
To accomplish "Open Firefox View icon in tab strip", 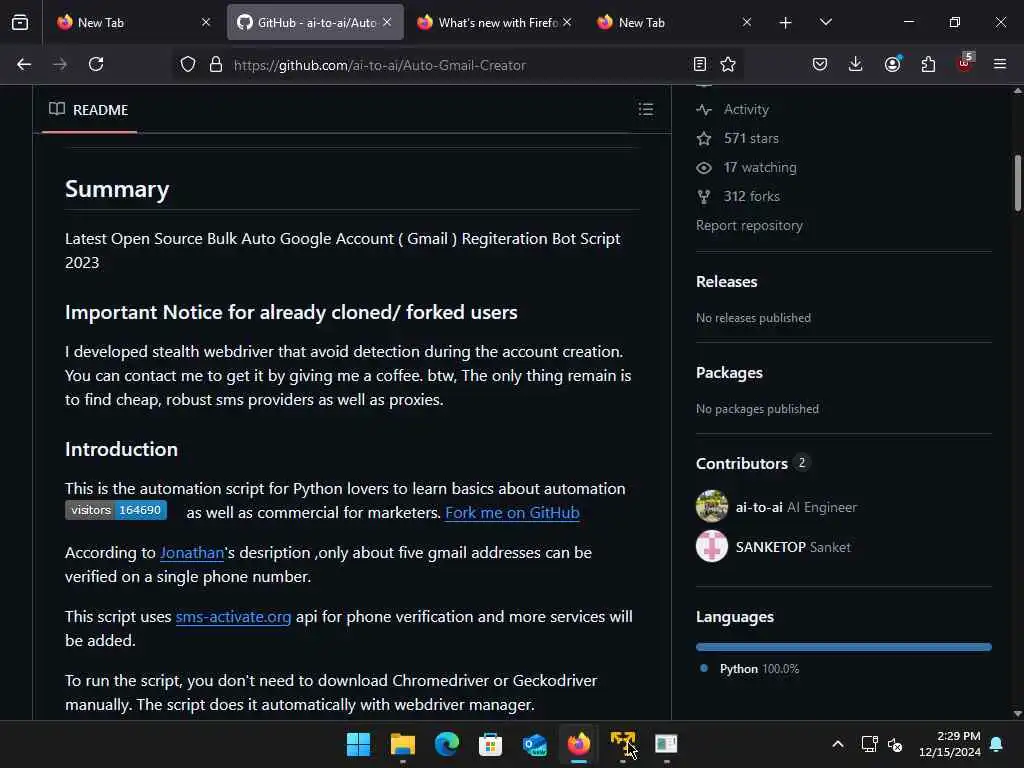I will pyautogui.click(x=20, y=22).
